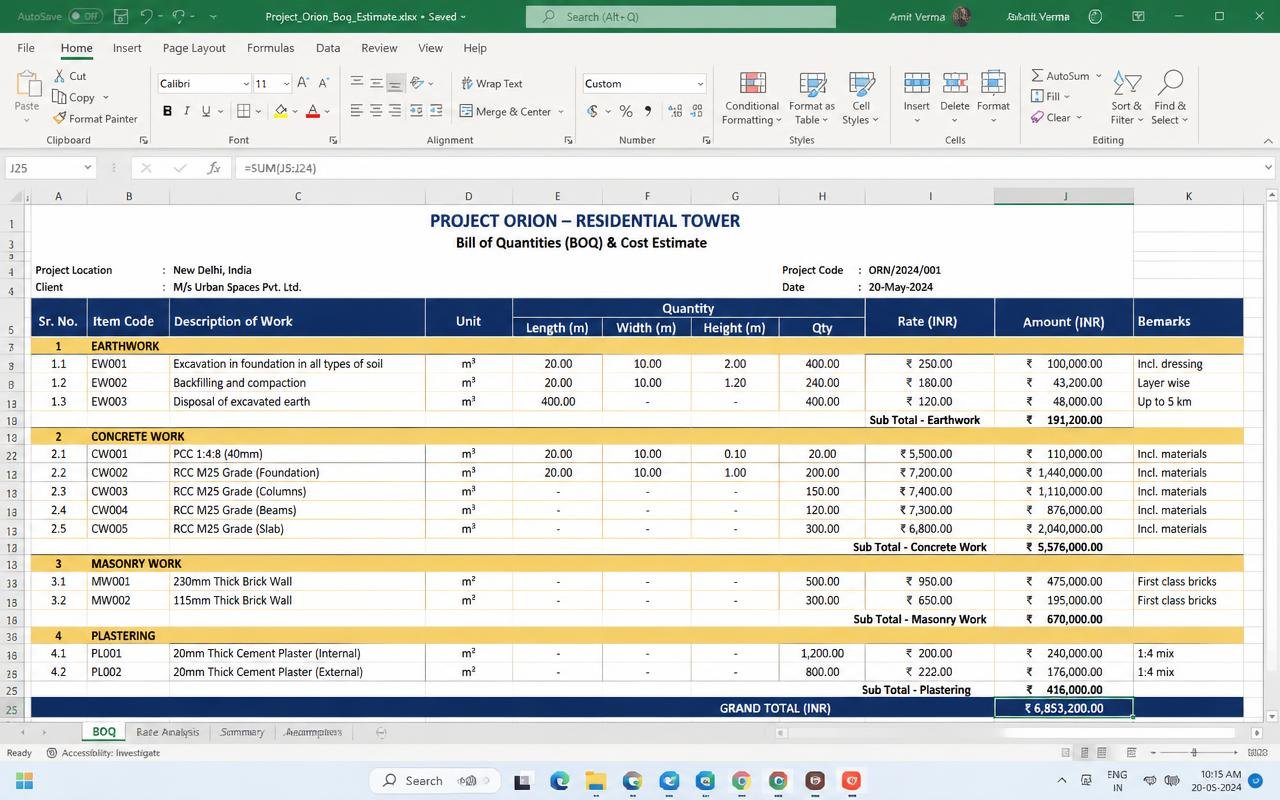Open Find & Select menu

point(1169,98)
